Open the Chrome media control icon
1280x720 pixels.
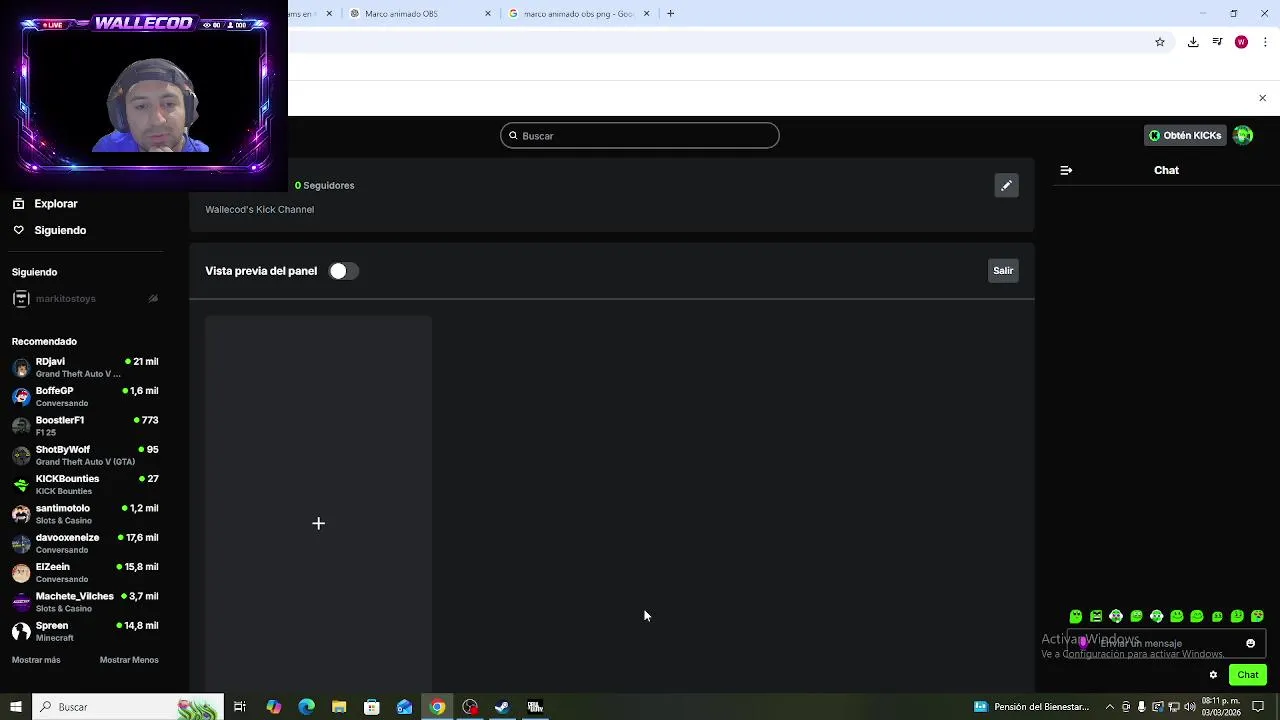pyautogui.click(x=1217, y=42)
